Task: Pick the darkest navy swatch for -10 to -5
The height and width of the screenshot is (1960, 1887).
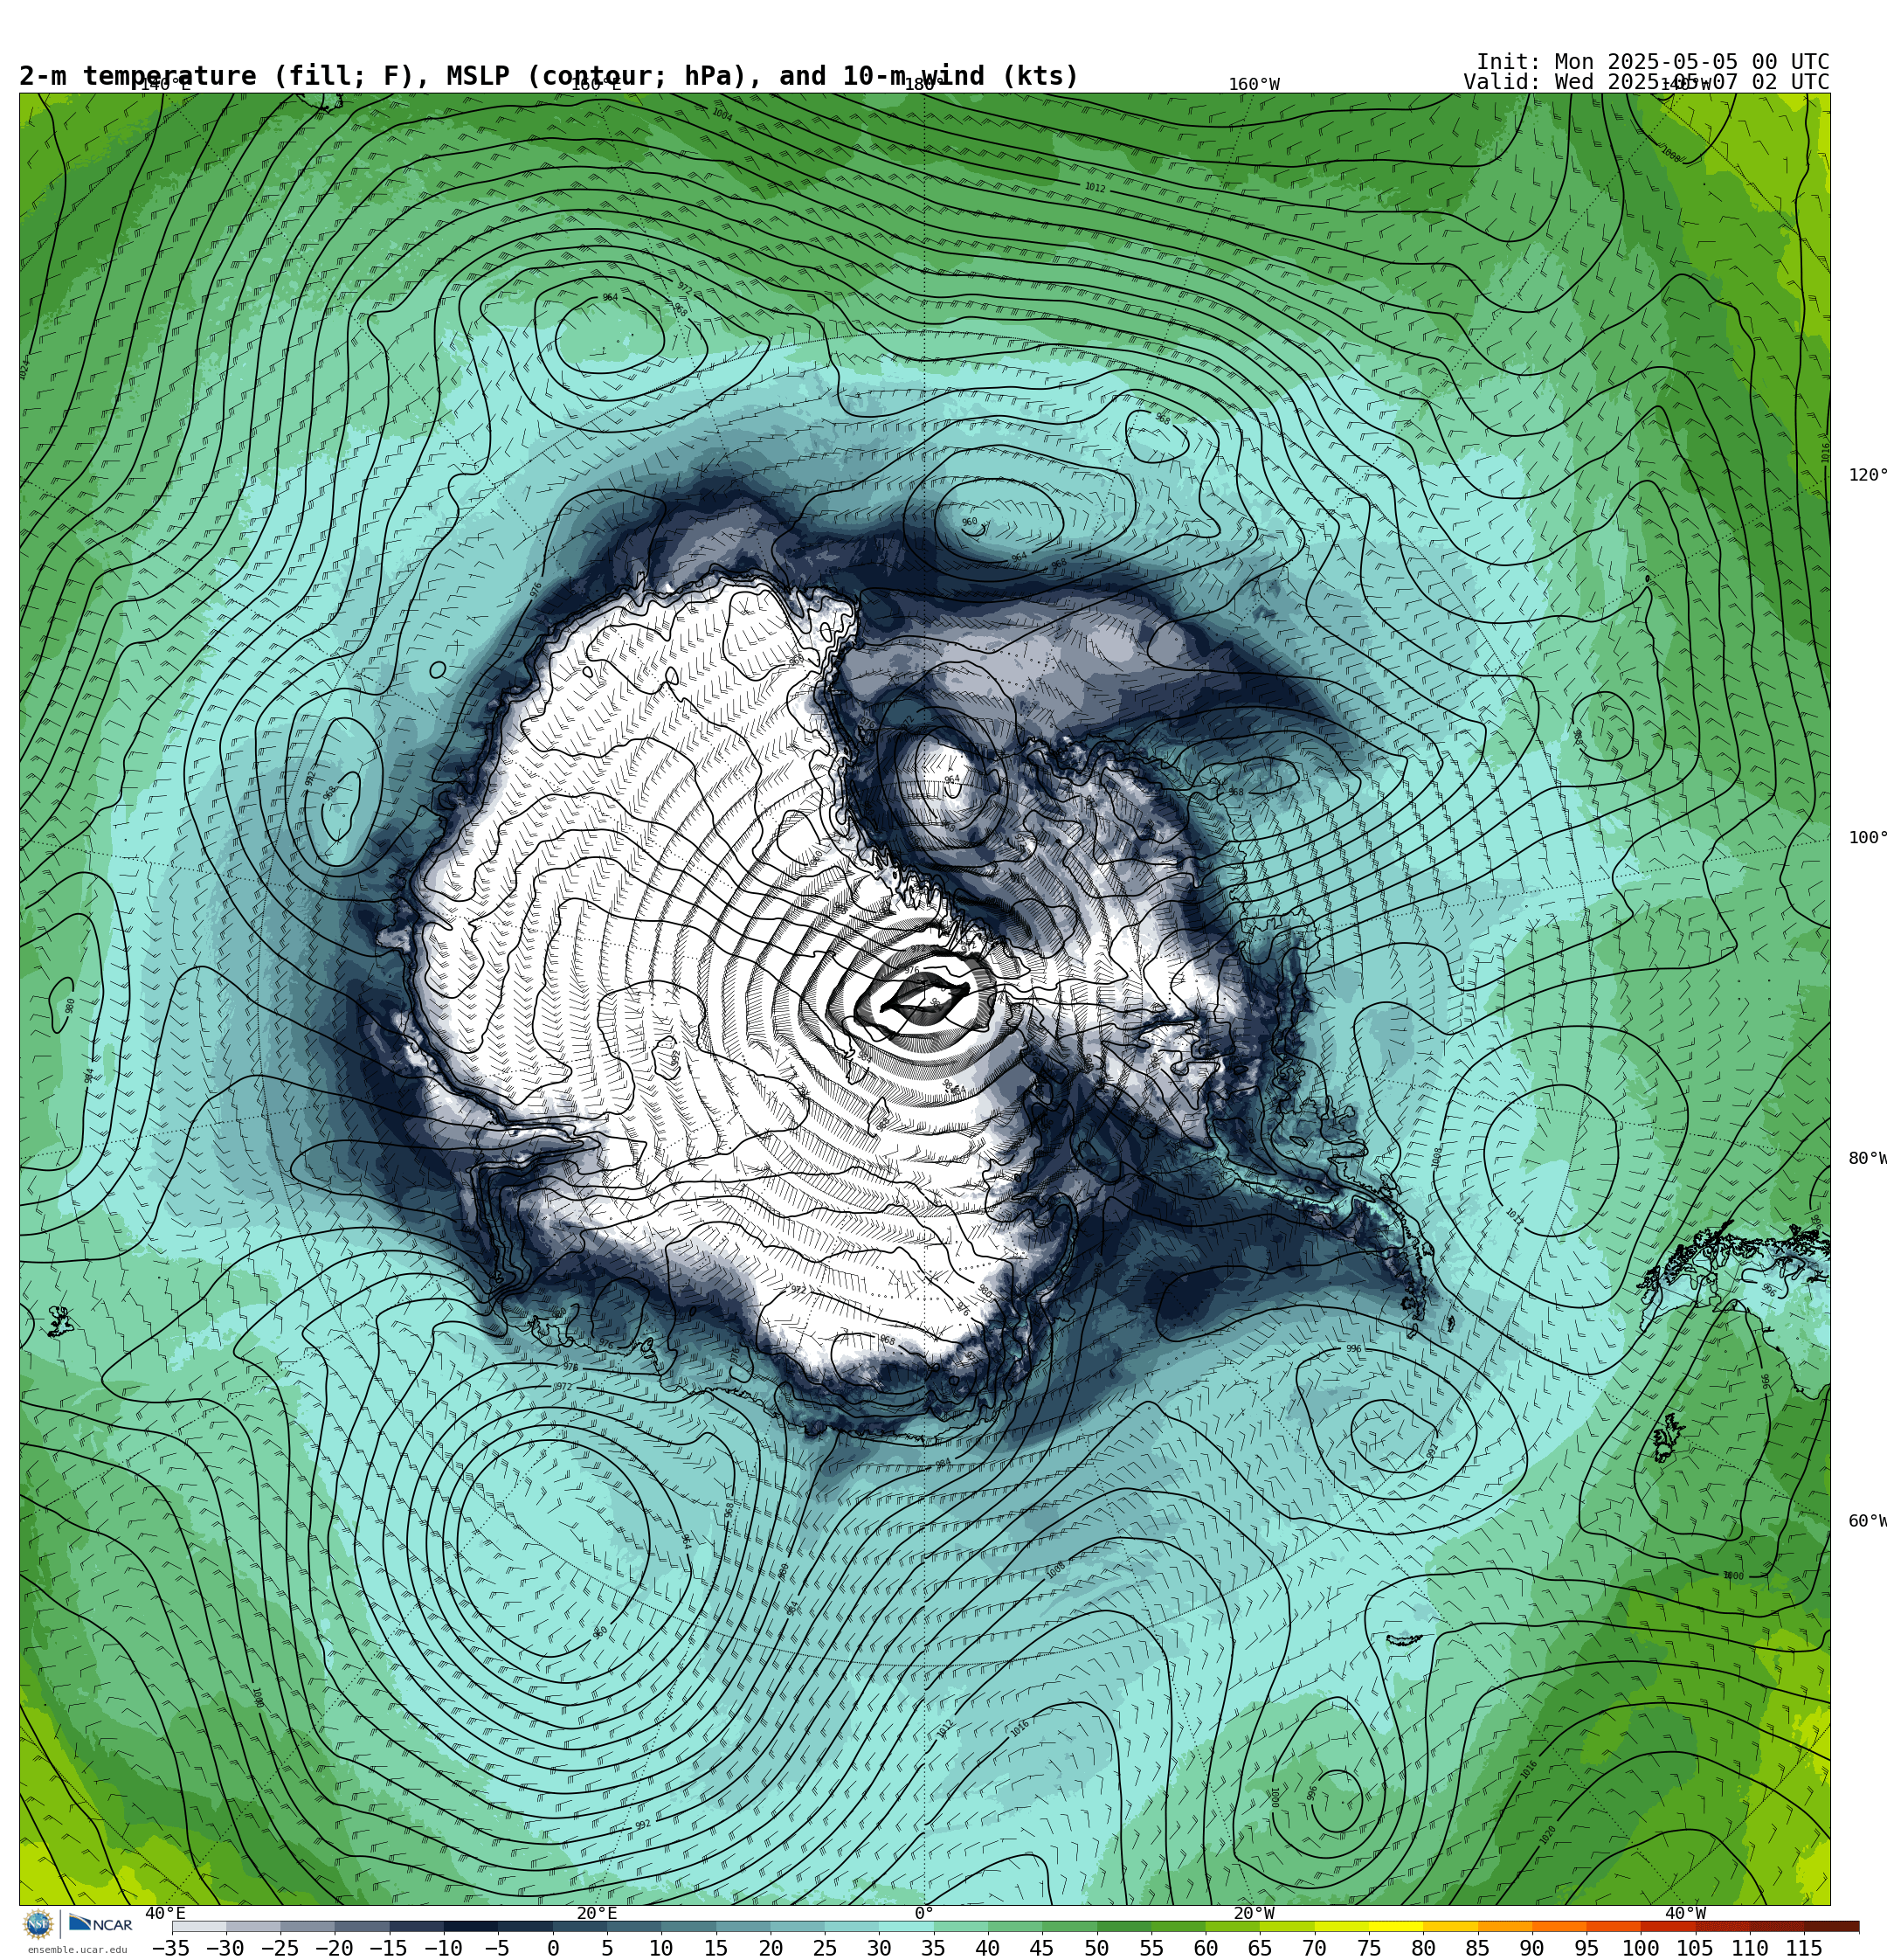Action: (x=471, y=1926)
